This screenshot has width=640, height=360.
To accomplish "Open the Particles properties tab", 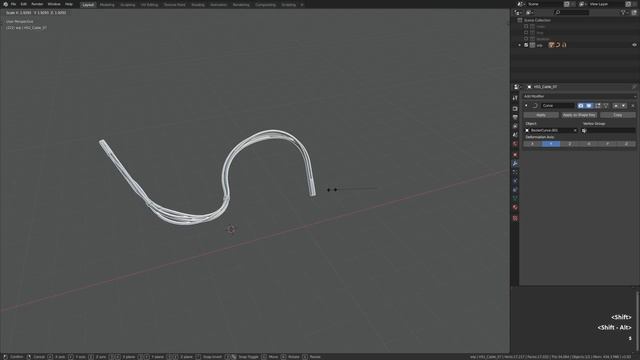I will coord(515,172).
